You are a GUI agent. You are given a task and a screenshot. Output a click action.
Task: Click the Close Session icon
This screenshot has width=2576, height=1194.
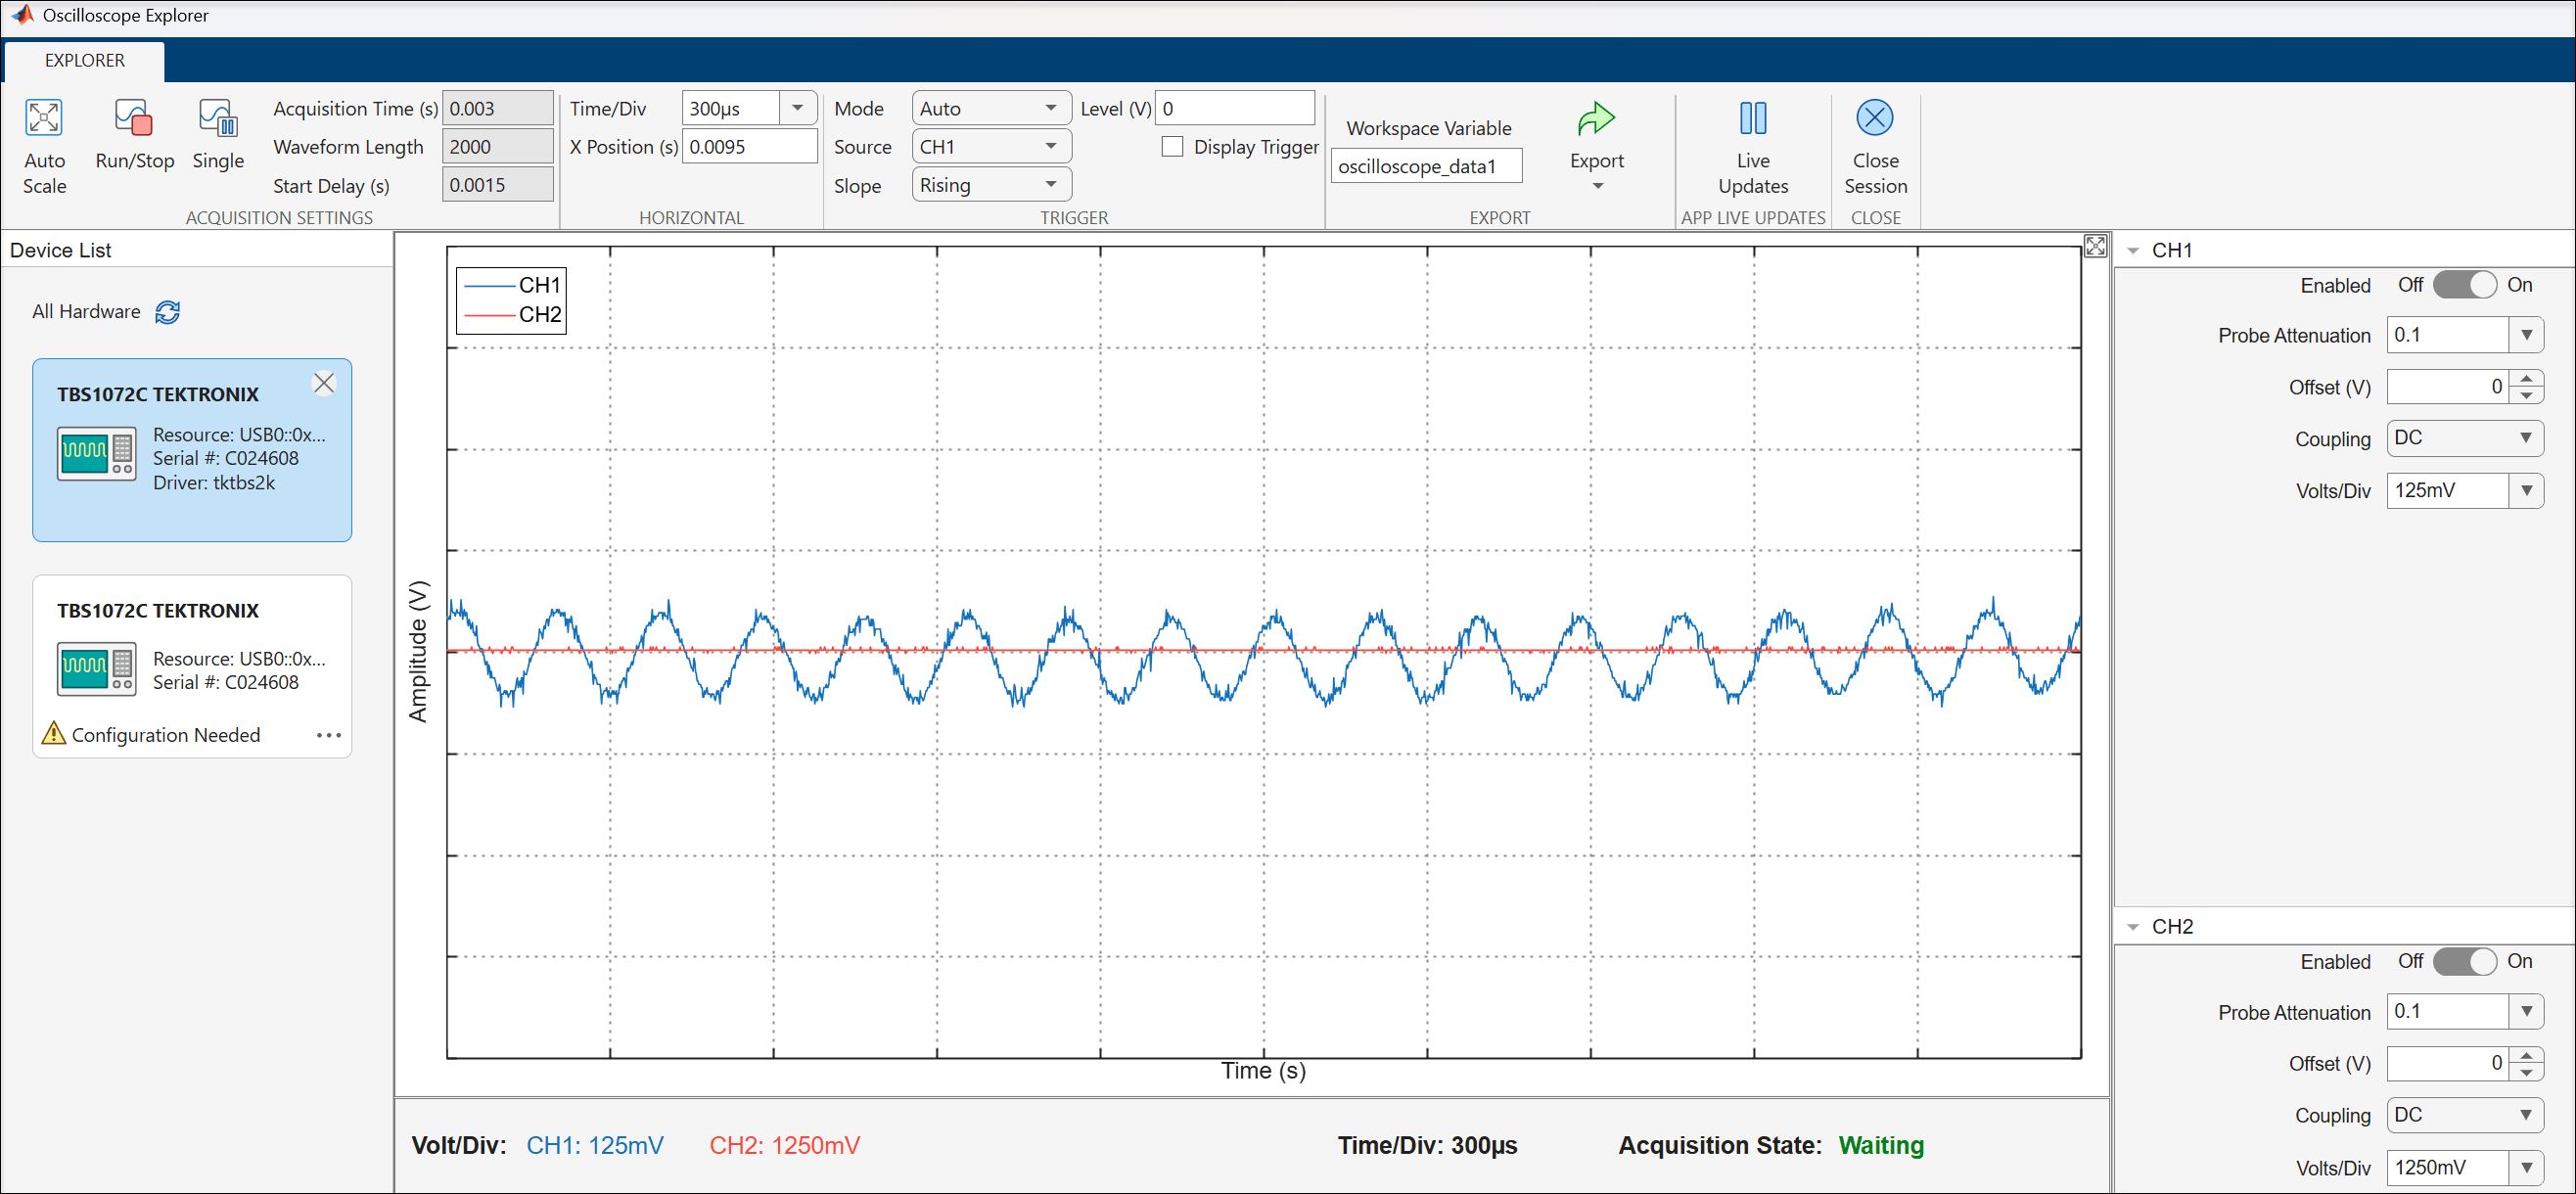(x=1874, y=118)
